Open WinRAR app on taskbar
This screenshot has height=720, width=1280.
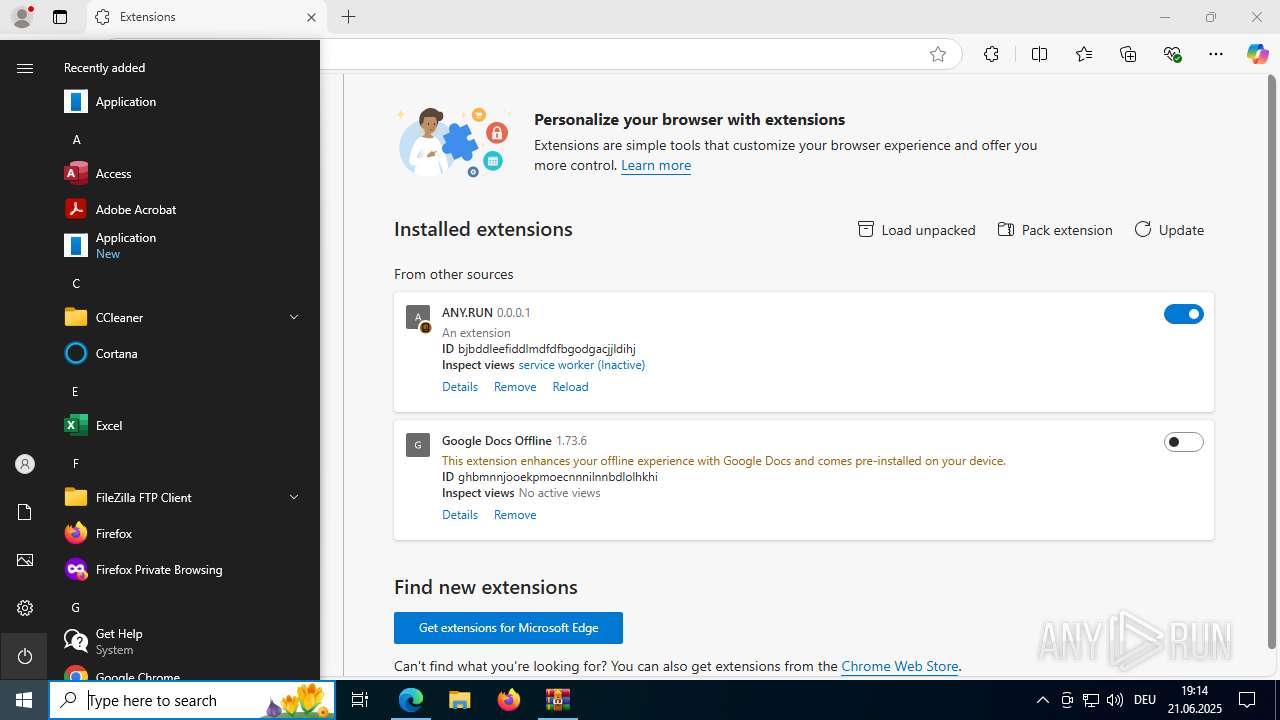coord(557,700)
